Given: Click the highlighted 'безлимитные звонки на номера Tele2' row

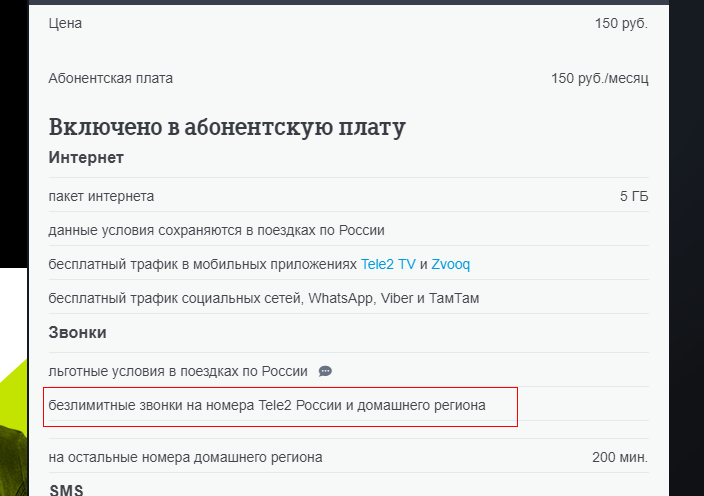Looking at the screenshot, I should [281, 407].
